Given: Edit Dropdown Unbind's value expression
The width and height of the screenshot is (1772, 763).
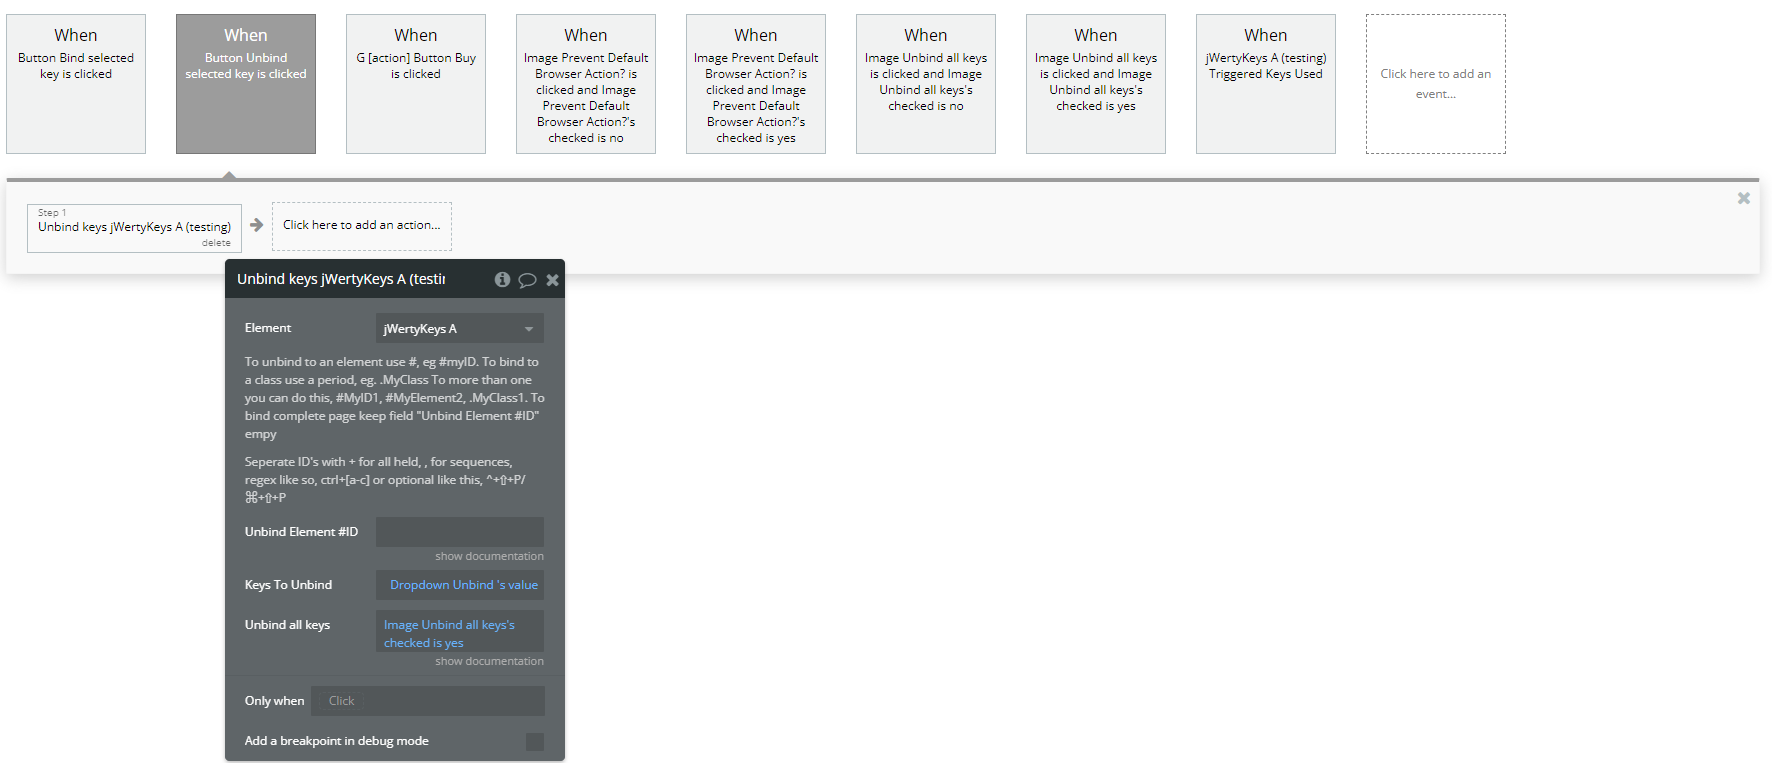Looking at the screenshot, I should pyautogui.click(x=460, y=585).
